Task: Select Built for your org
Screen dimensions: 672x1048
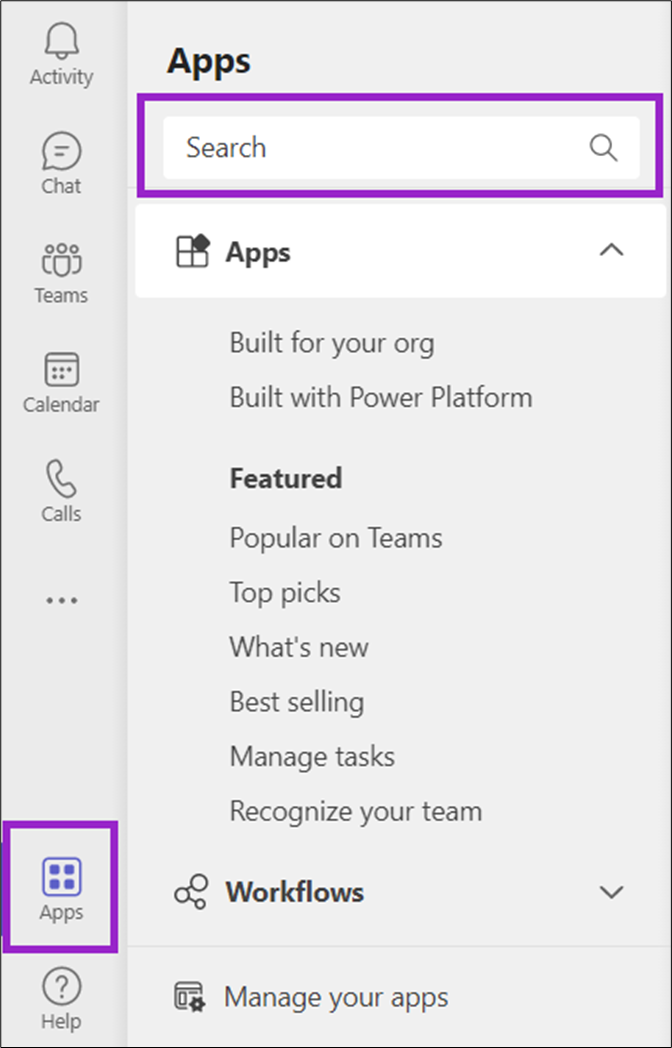Action: click(x=332, y=342)
